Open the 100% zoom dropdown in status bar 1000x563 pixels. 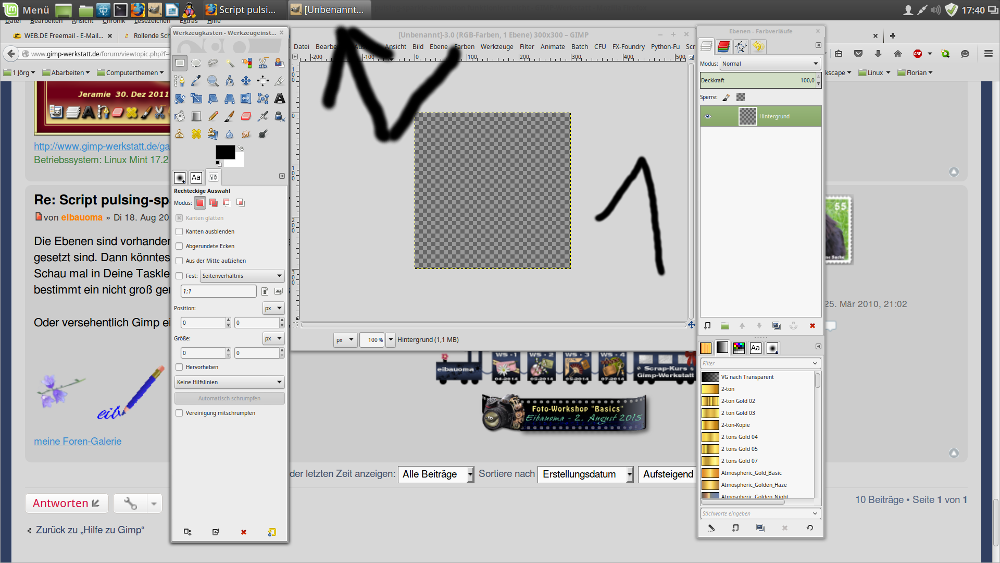click(x=391, y=340)
